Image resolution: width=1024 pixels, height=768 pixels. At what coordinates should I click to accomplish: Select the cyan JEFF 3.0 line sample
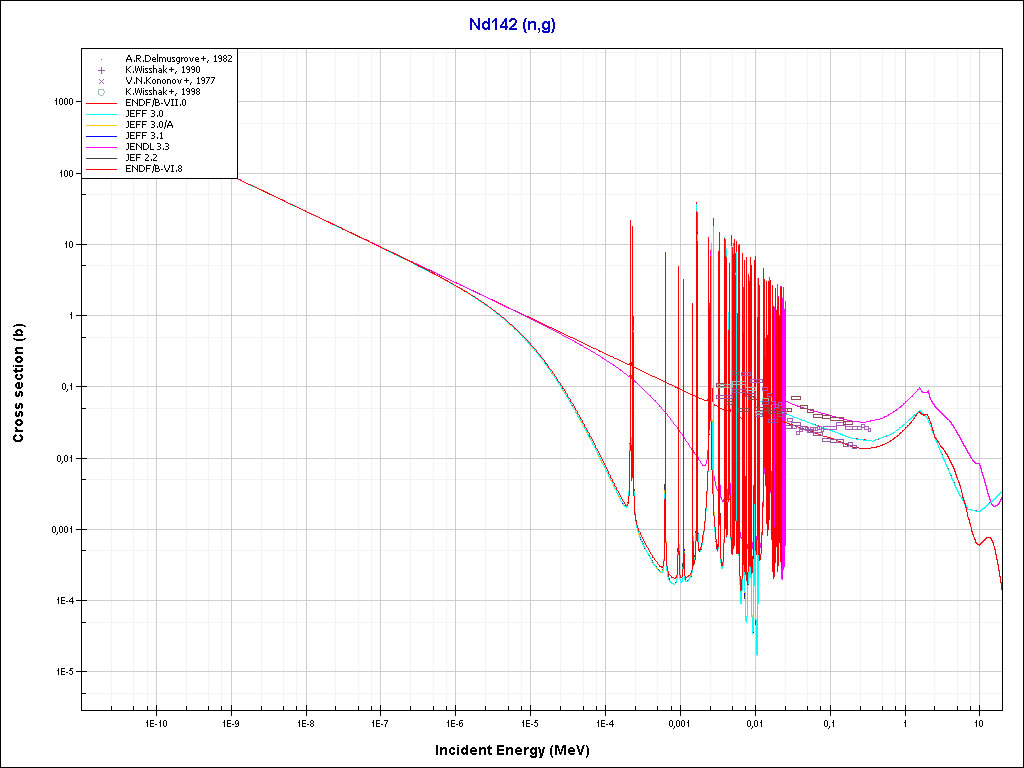(102, 114)
